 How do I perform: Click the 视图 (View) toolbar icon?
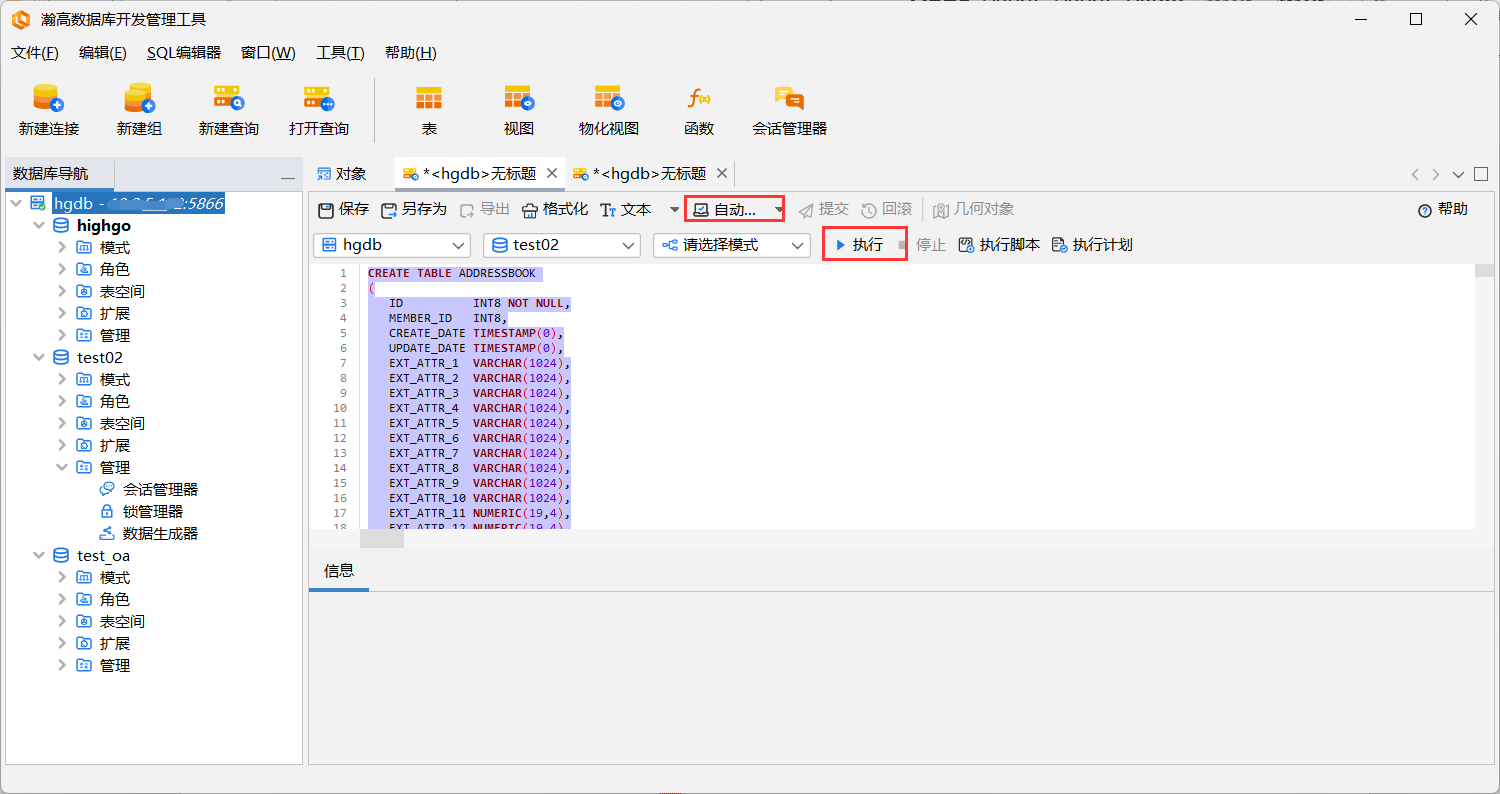pos(518,99)
